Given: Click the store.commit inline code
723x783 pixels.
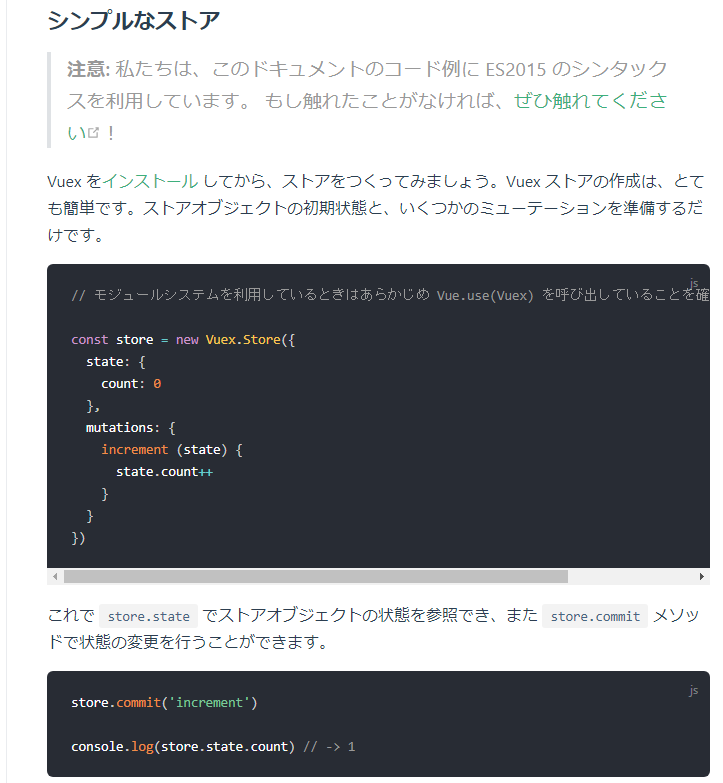Looking at the screenshot, I should point(595,616).
